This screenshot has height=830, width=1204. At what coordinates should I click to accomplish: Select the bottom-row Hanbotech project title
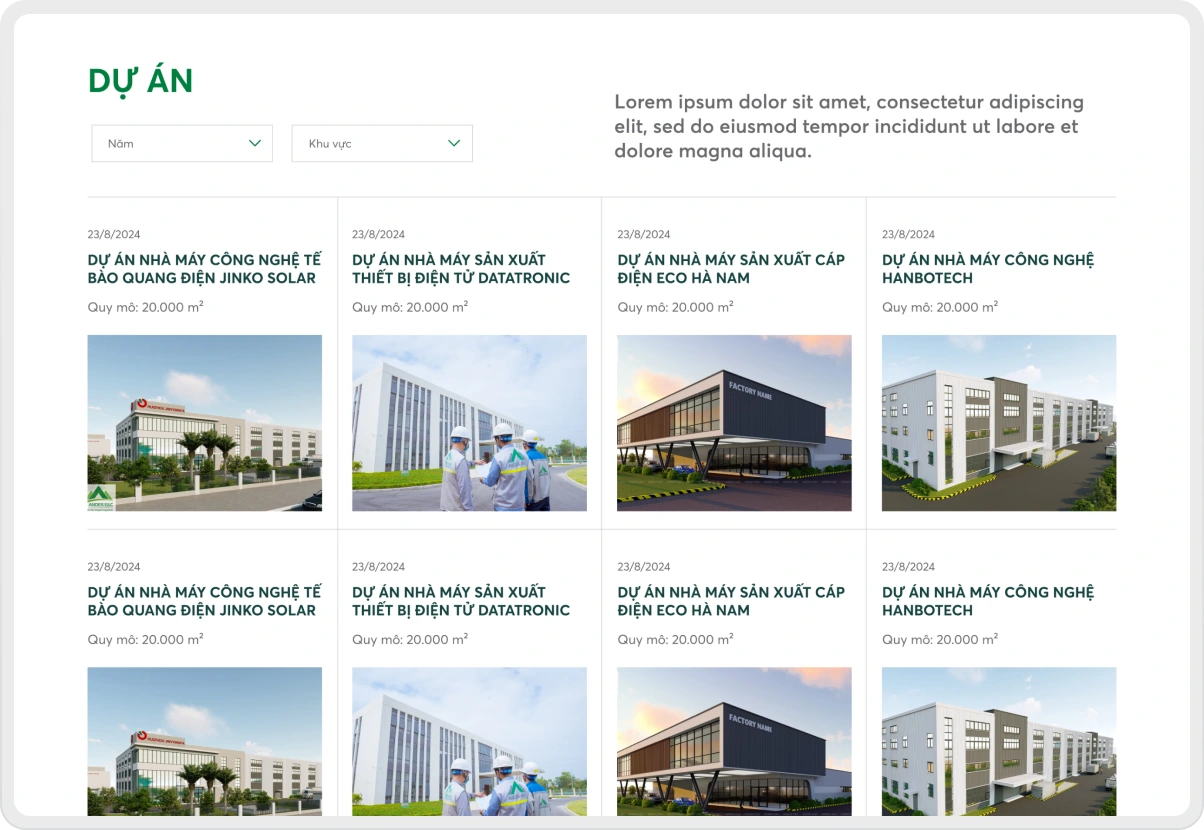pyautogui.click(x=988, y=601)
